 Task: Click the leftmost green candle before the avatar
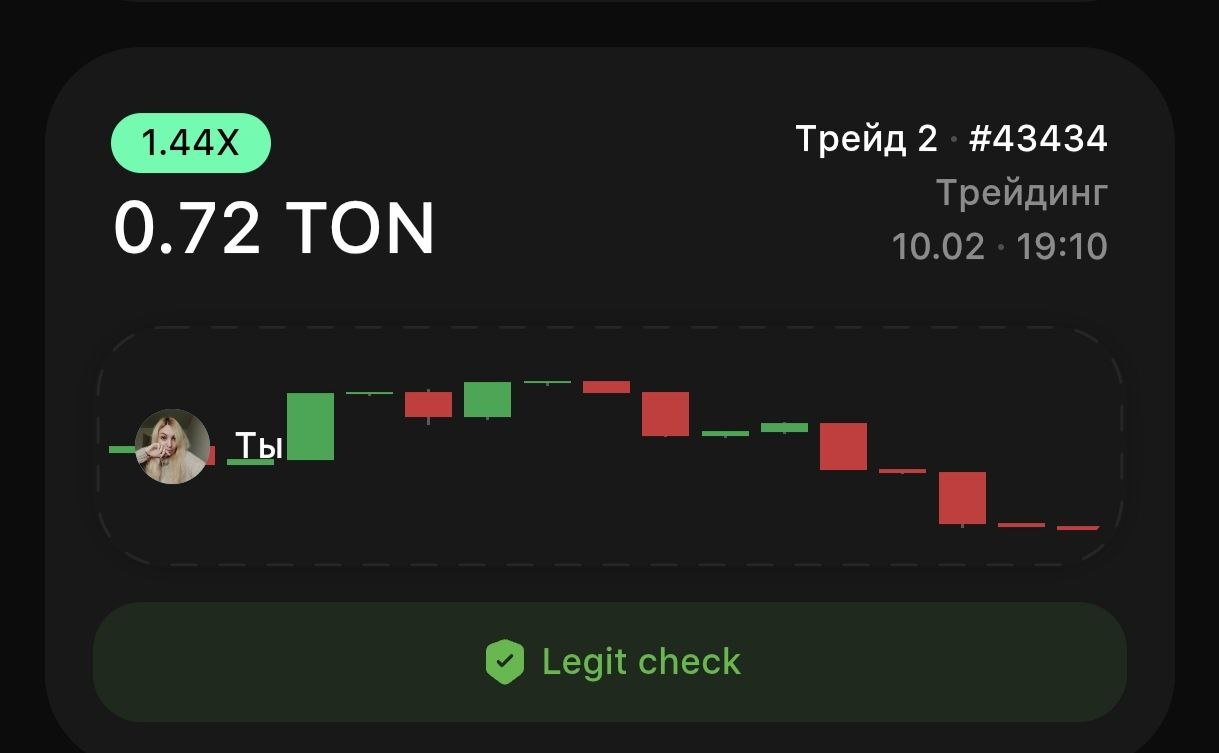121,449
